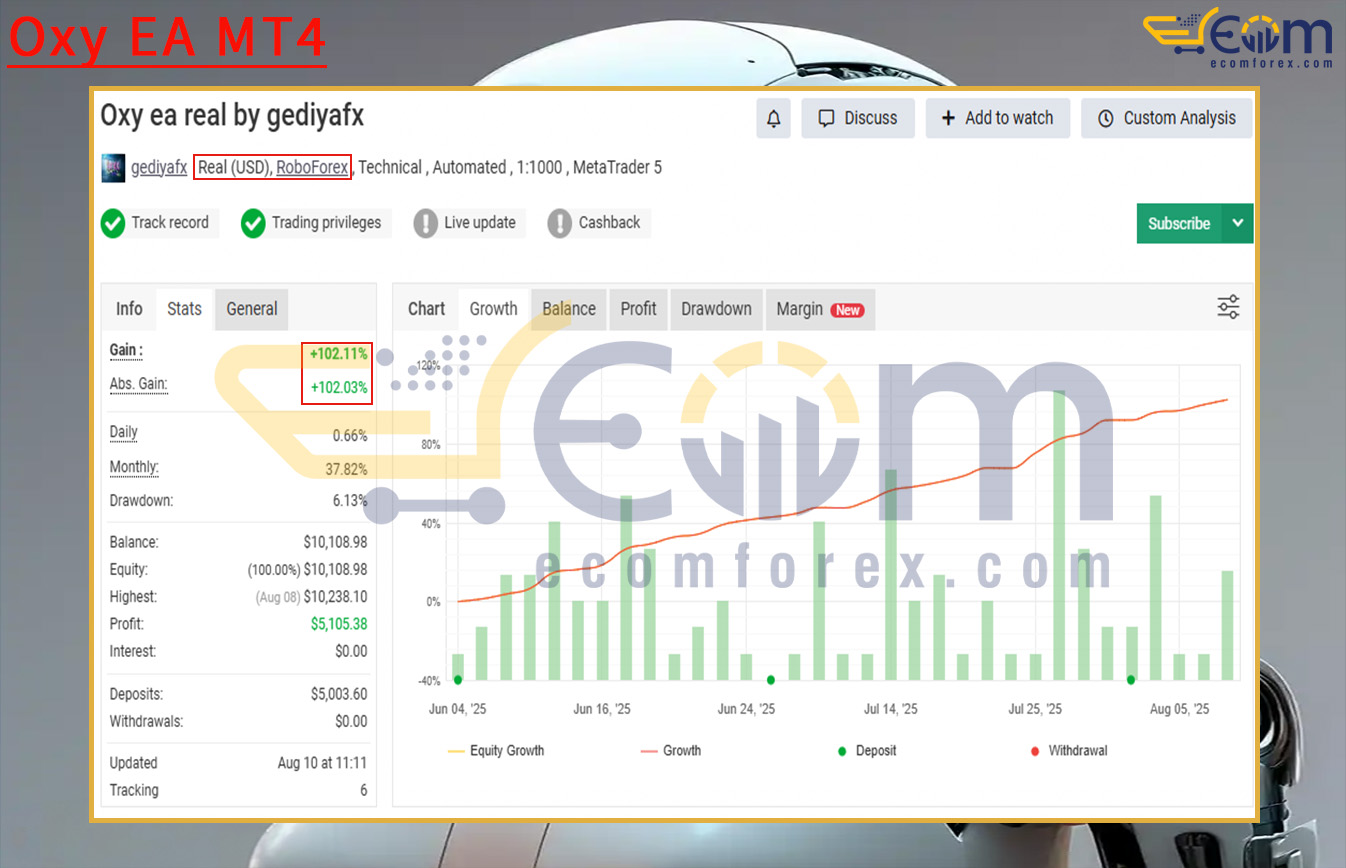The image size is (1346, 868).
Task: Click the Subscribe button
Action: coord(1179,224)
